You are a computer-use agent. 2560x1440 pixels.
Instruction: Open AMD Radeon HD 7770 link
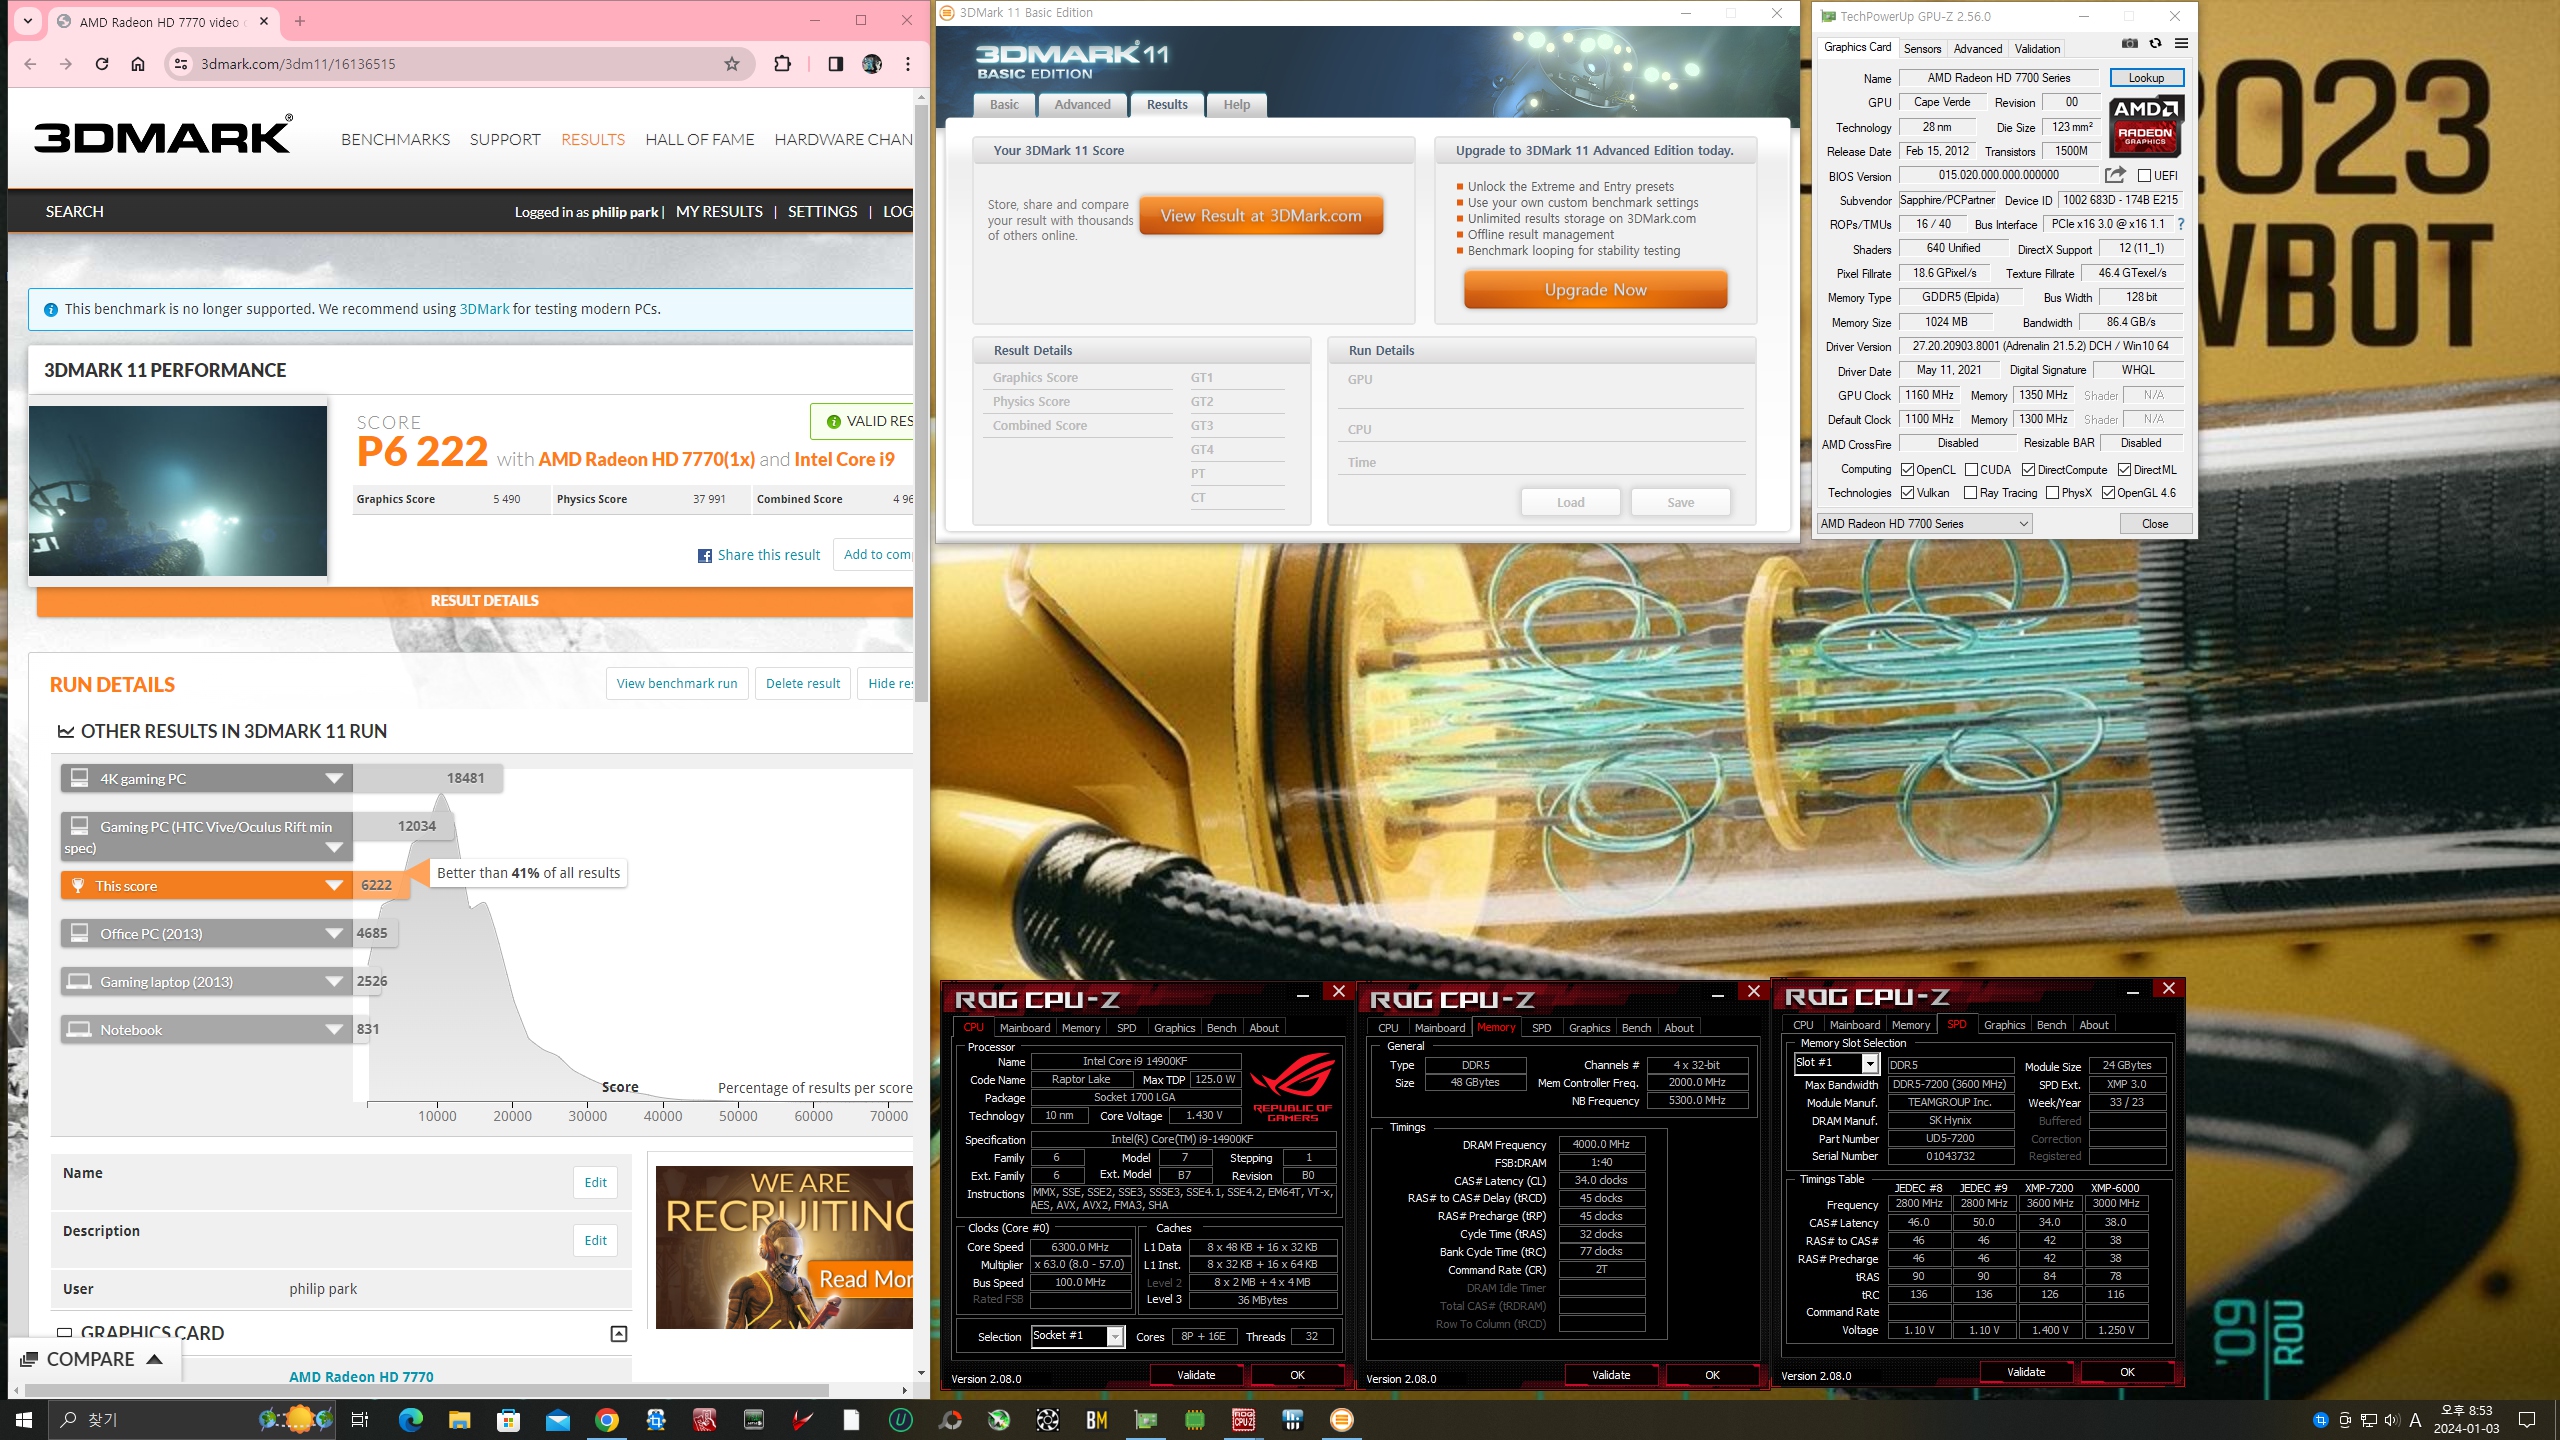pos(361,1377)
